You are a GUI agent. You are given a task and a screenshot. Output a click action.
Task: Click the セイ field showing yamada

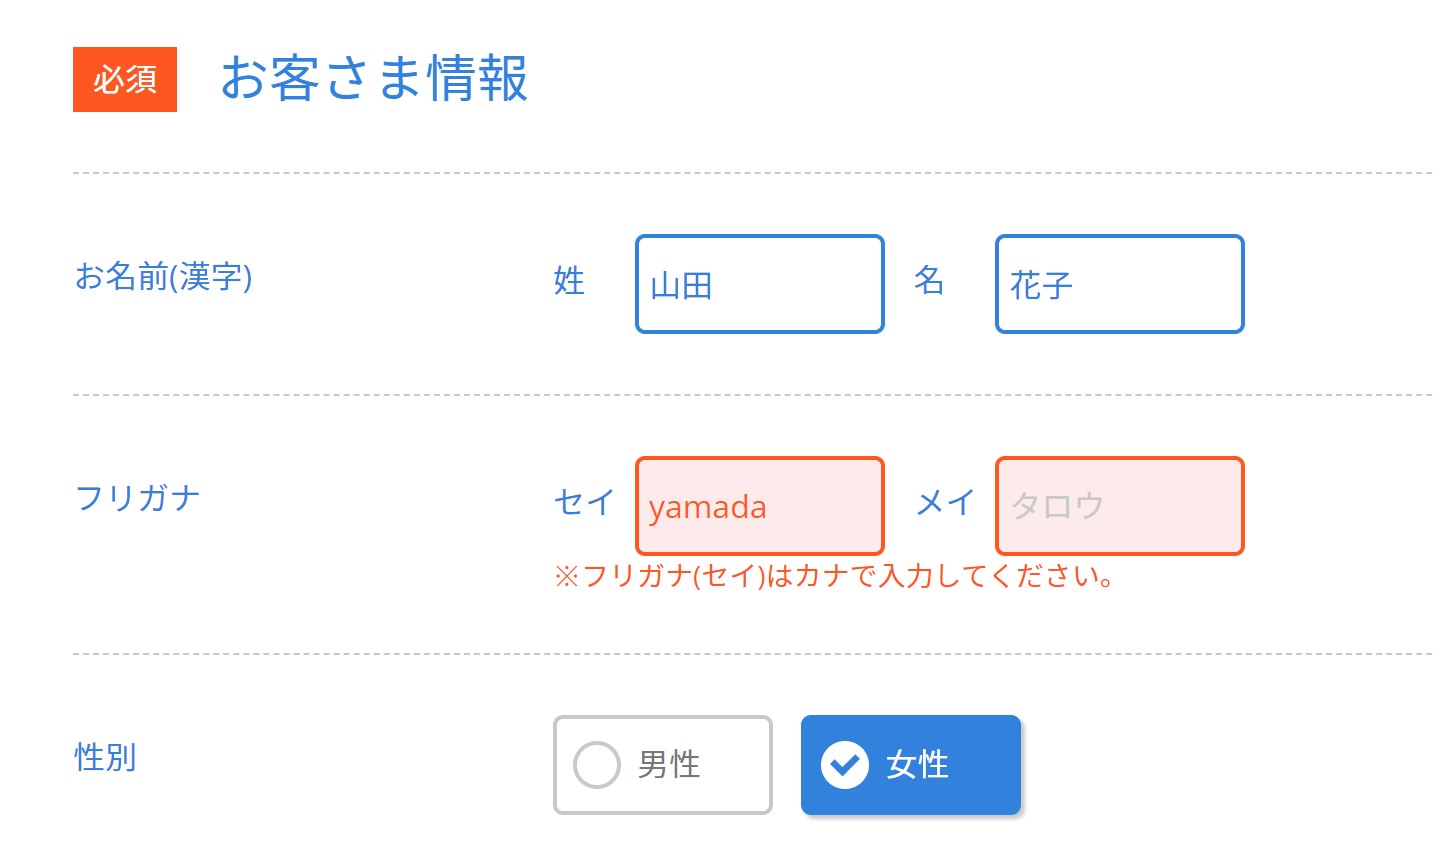click(x=759, y=505)
